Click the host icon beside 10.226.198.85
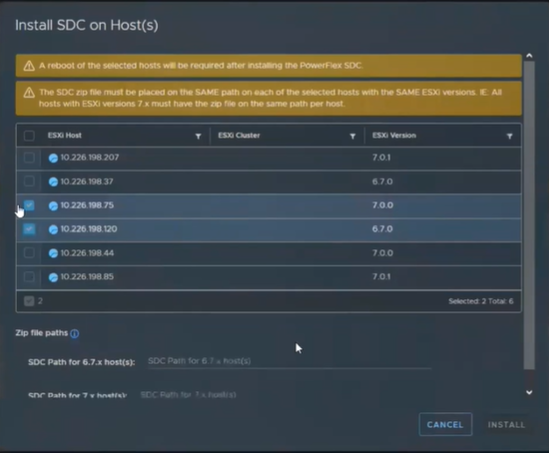Image resolution: width=549 pixels, height=453 pixels. coord(53,277)
